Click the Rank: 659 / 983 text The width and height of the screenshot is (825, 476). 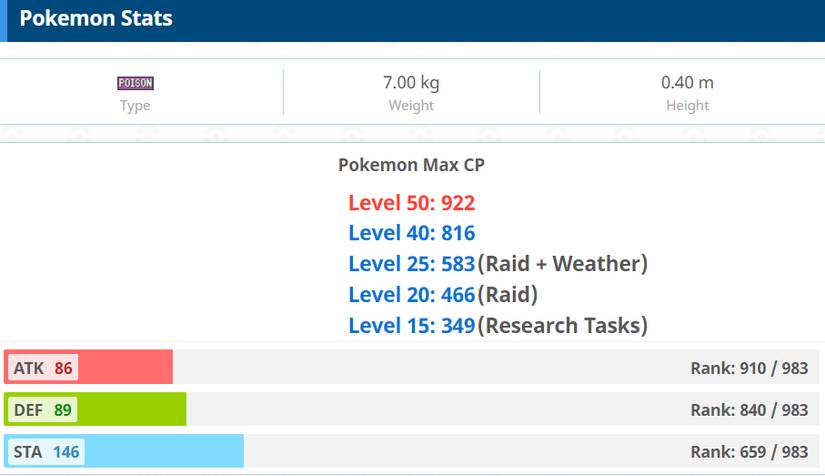point(749,452)
